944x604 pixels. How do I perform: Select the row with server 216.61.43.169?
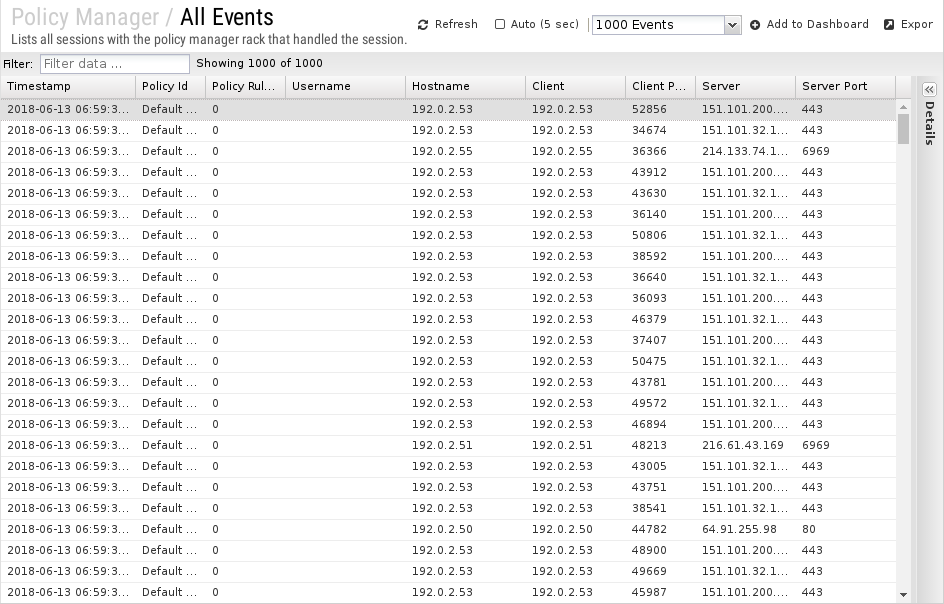pos(448,446)
